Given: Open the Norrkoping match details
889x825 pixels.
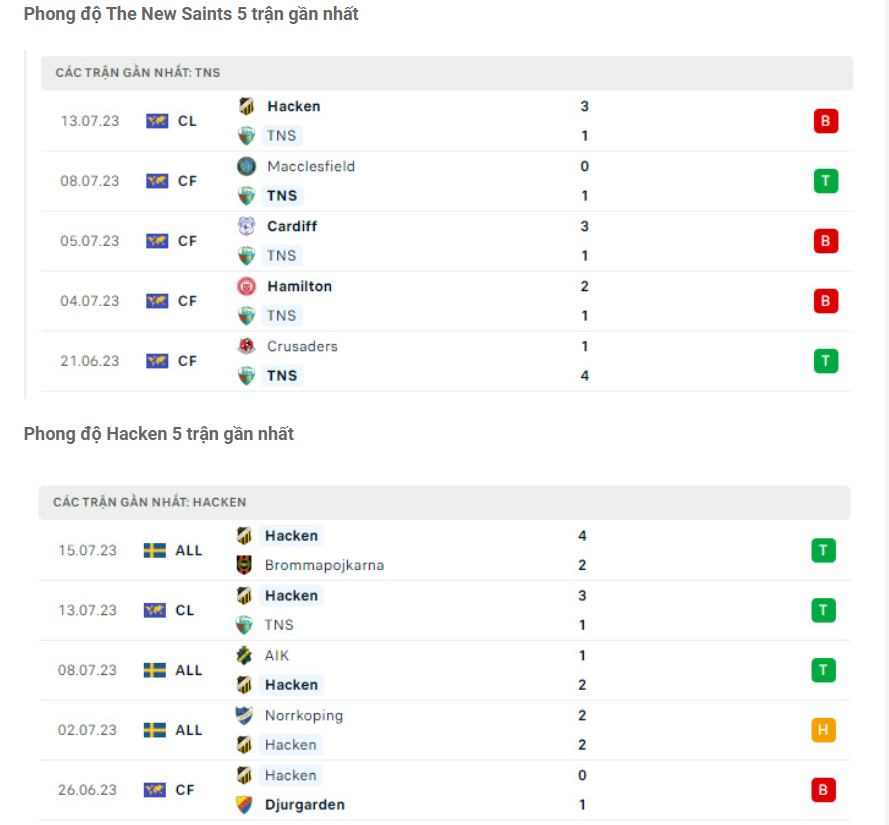Looking at the screenshot, I should 305,715.
